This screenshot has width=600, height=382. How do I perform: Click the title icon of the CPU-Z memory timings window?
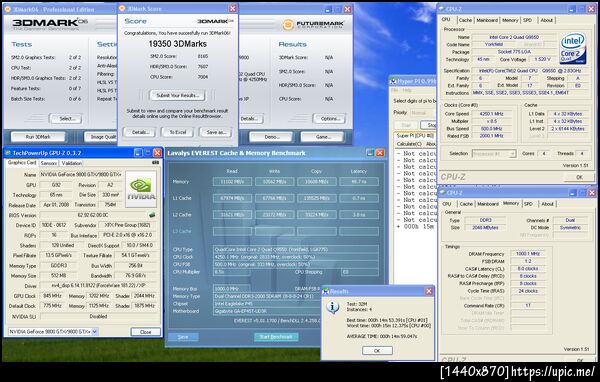[443, 193]
